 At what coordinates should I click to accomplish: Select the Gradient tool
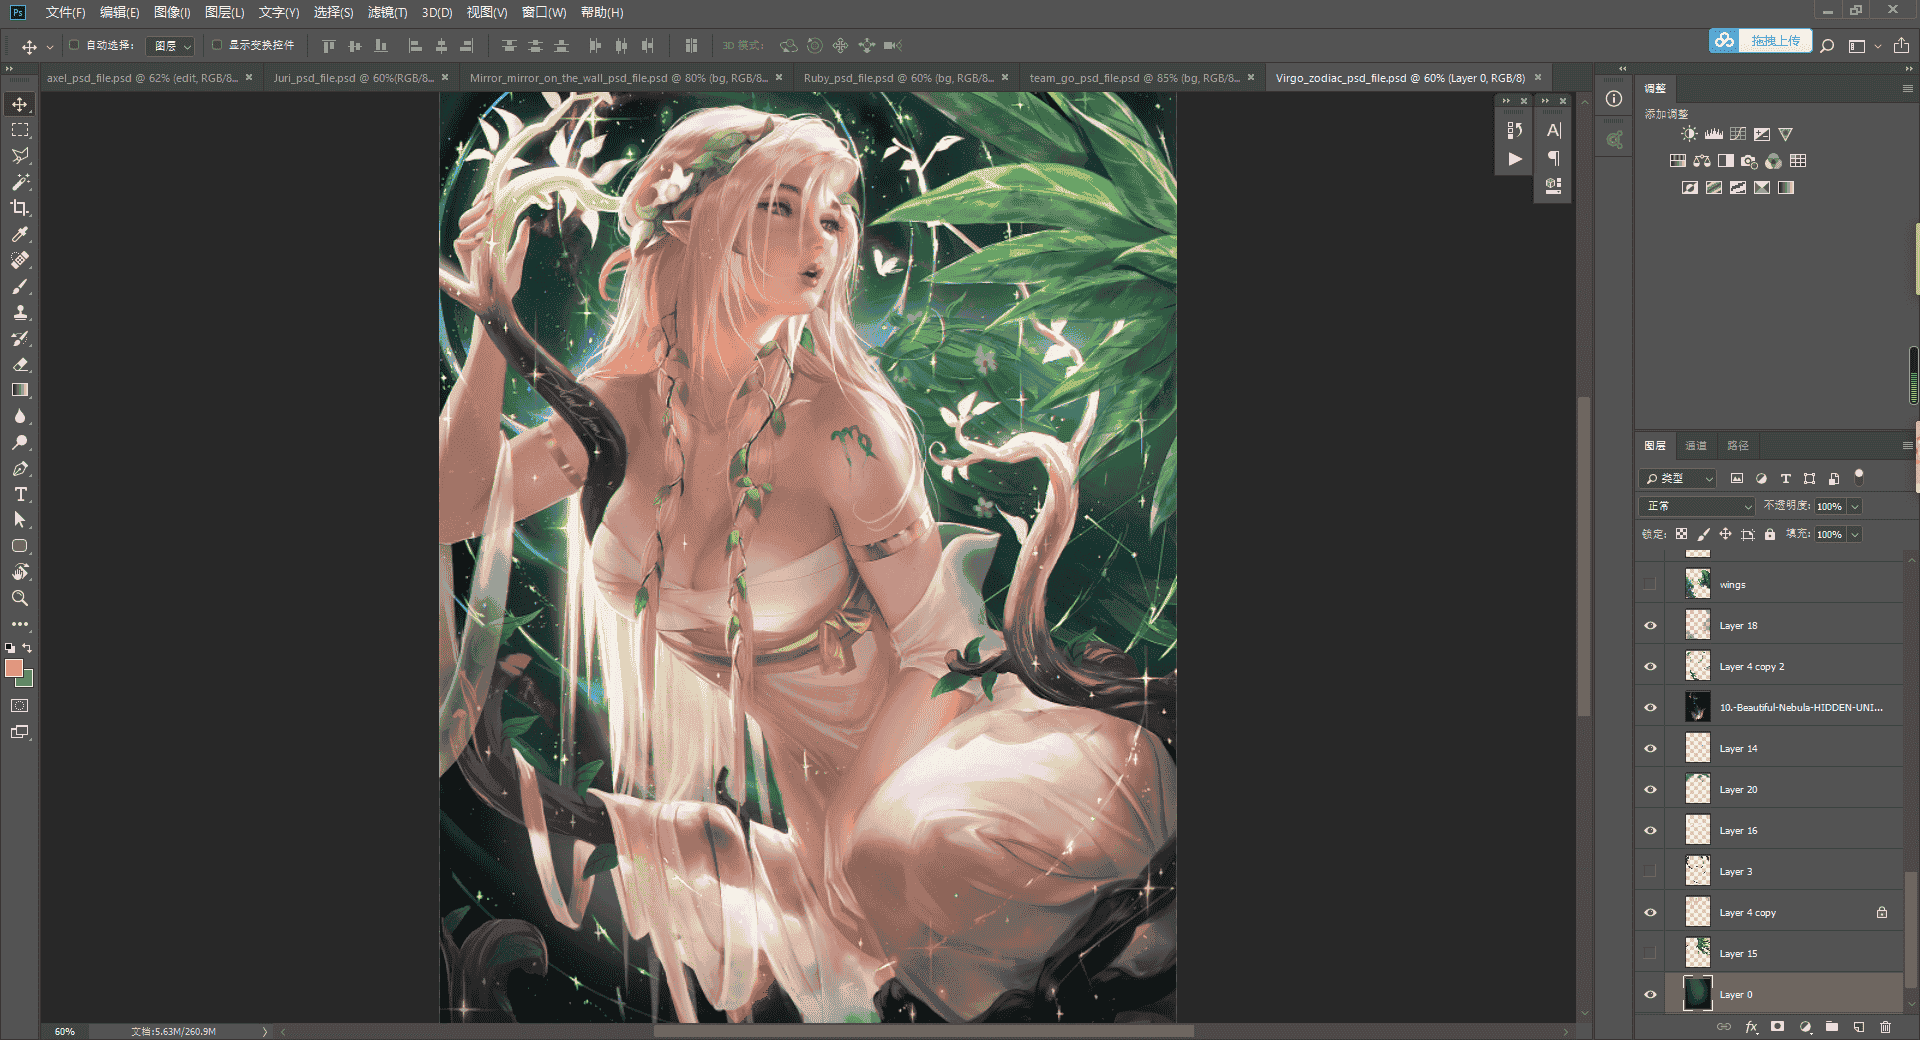pyautogui.click(x=20, y=390)
